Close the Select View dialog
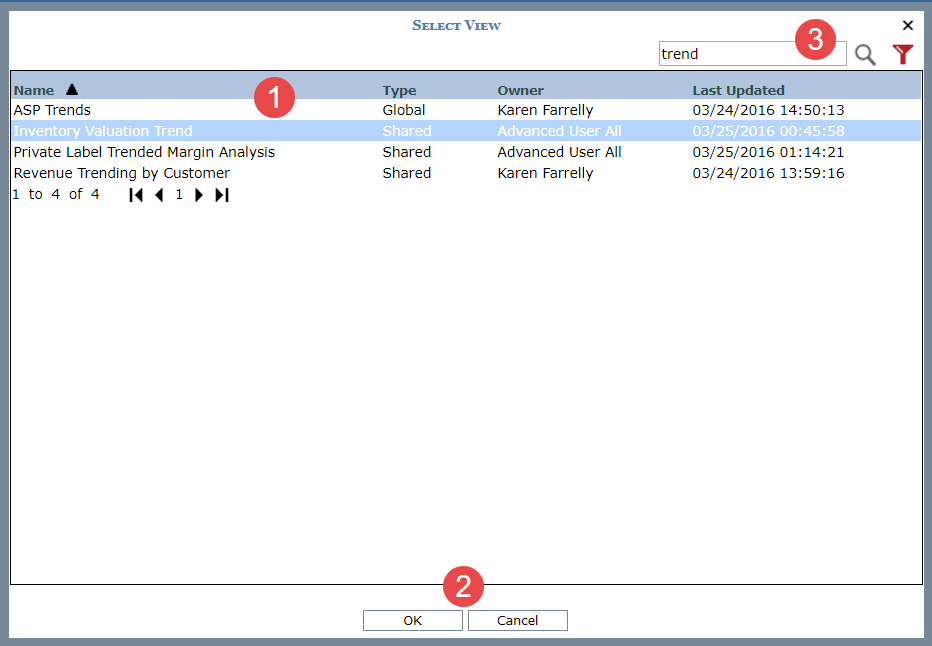Image resolution: width=932 pixels, height=646 pixels. (907, 25)
